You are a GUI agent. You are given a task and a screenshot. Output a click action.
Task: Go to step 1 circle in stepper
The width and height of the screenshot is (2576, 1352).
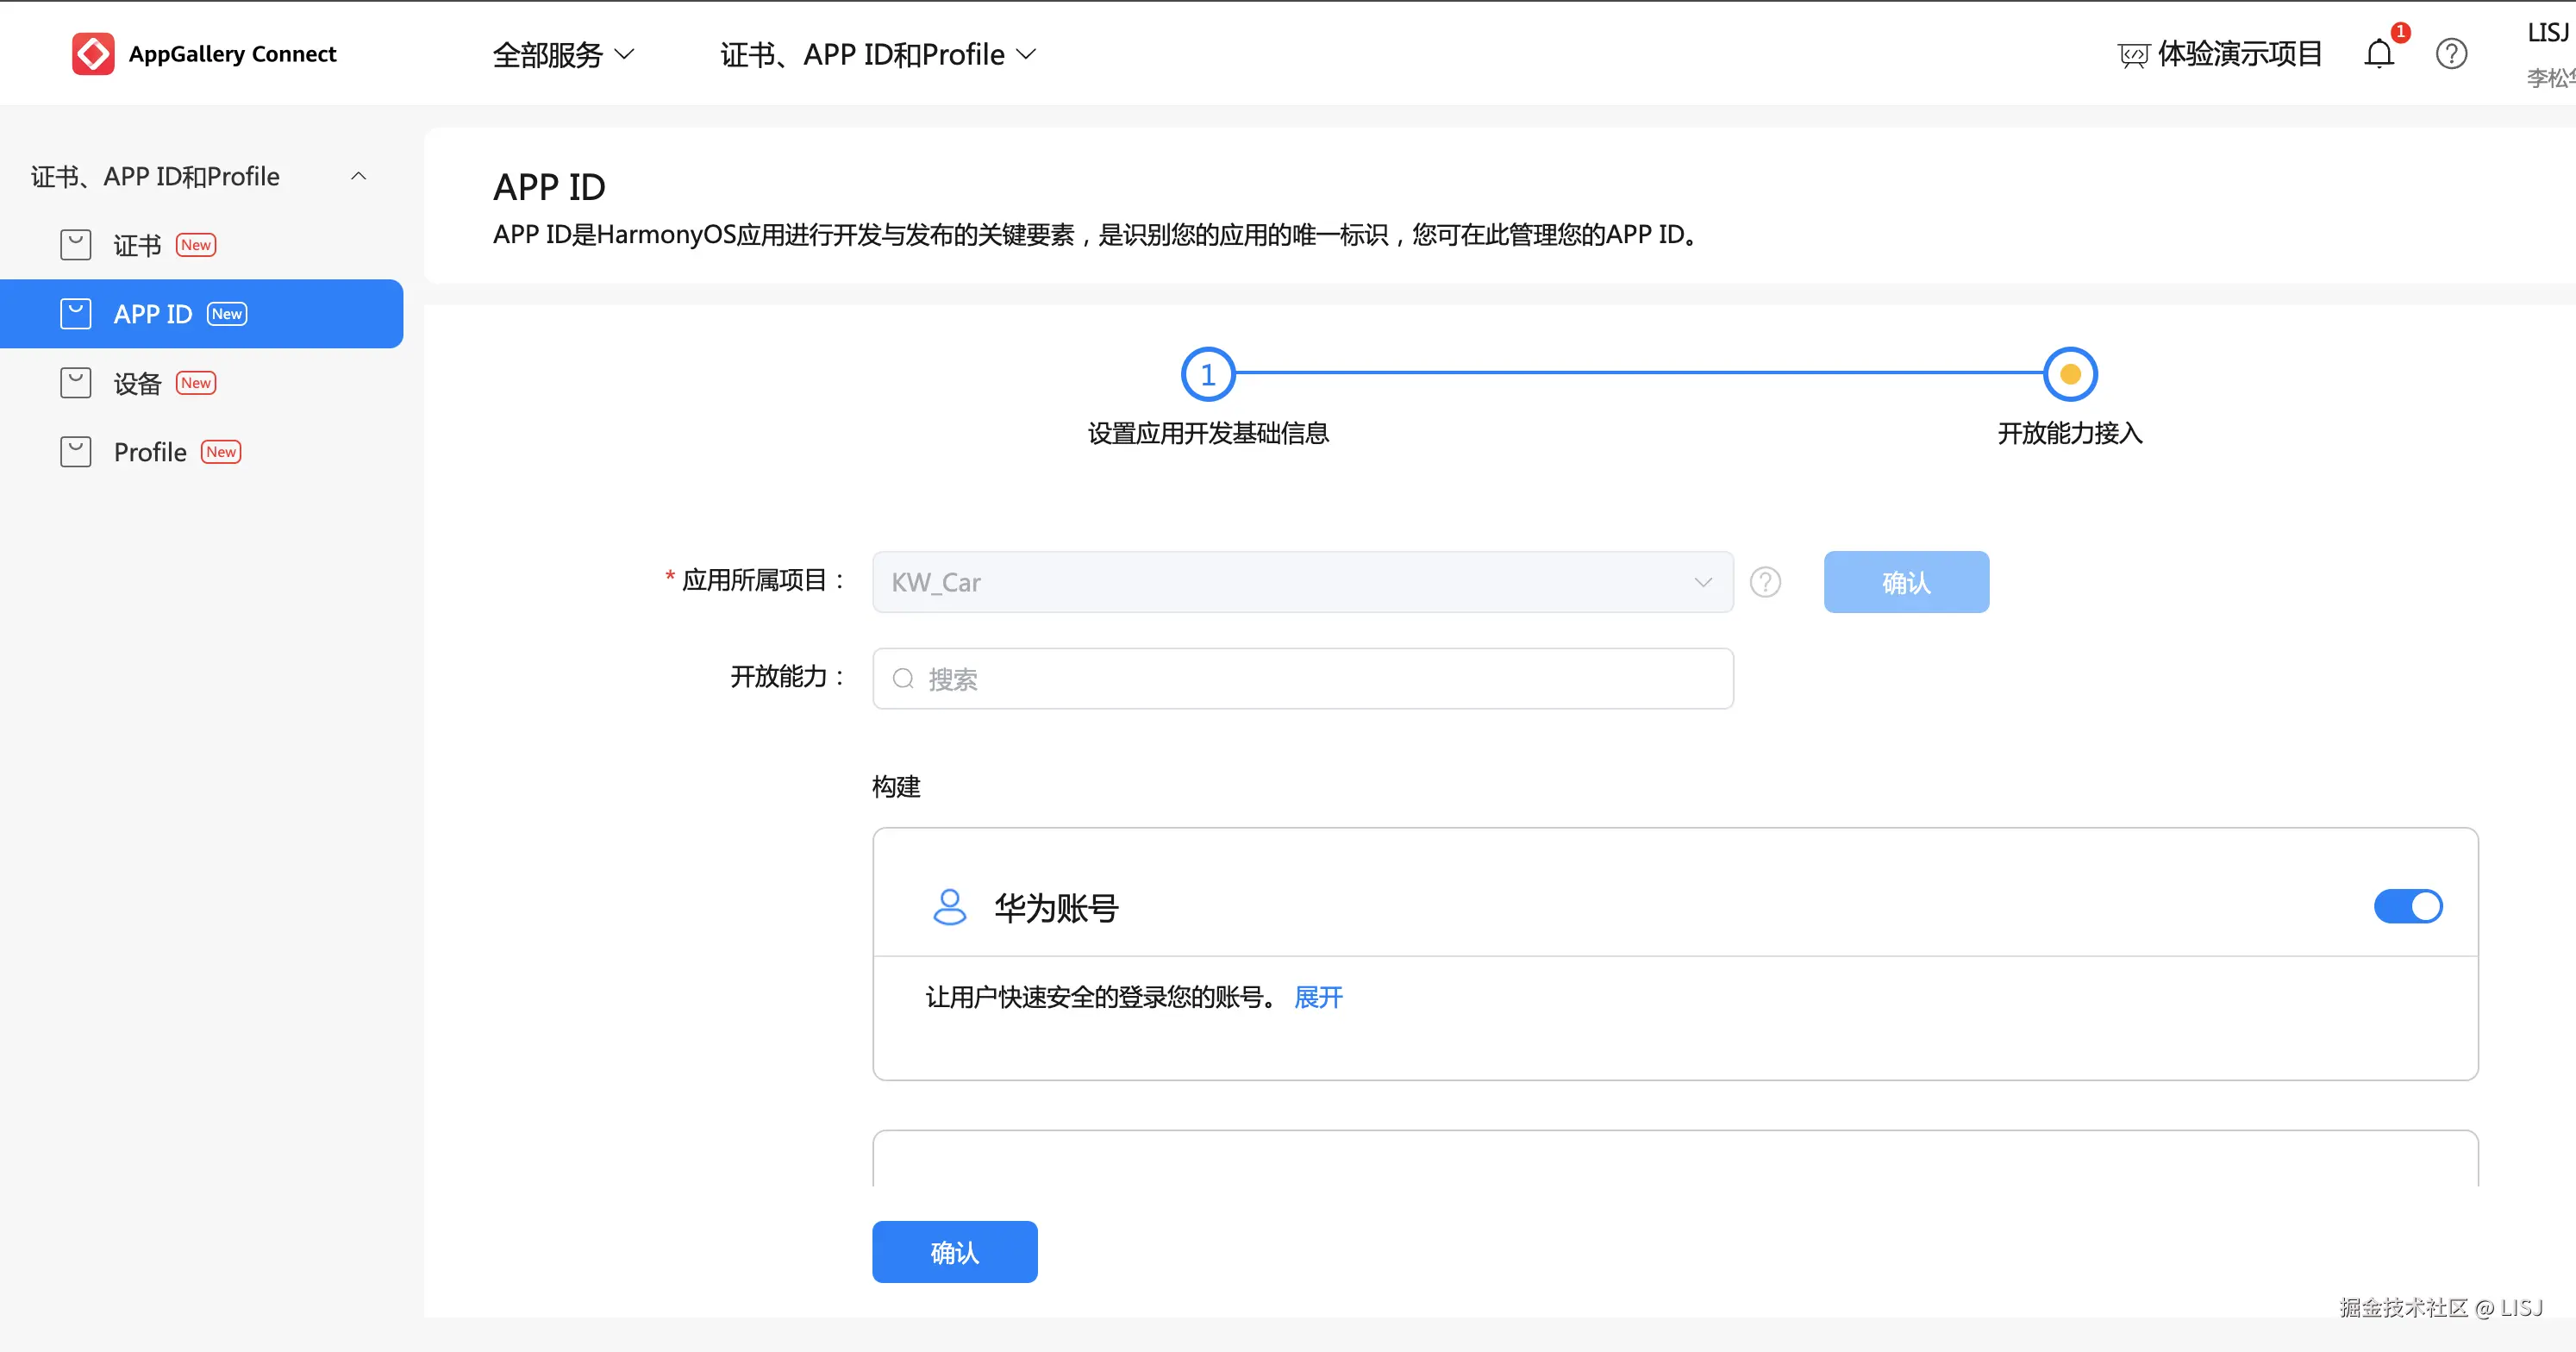pyautogui.click(x=1208, y=374)
